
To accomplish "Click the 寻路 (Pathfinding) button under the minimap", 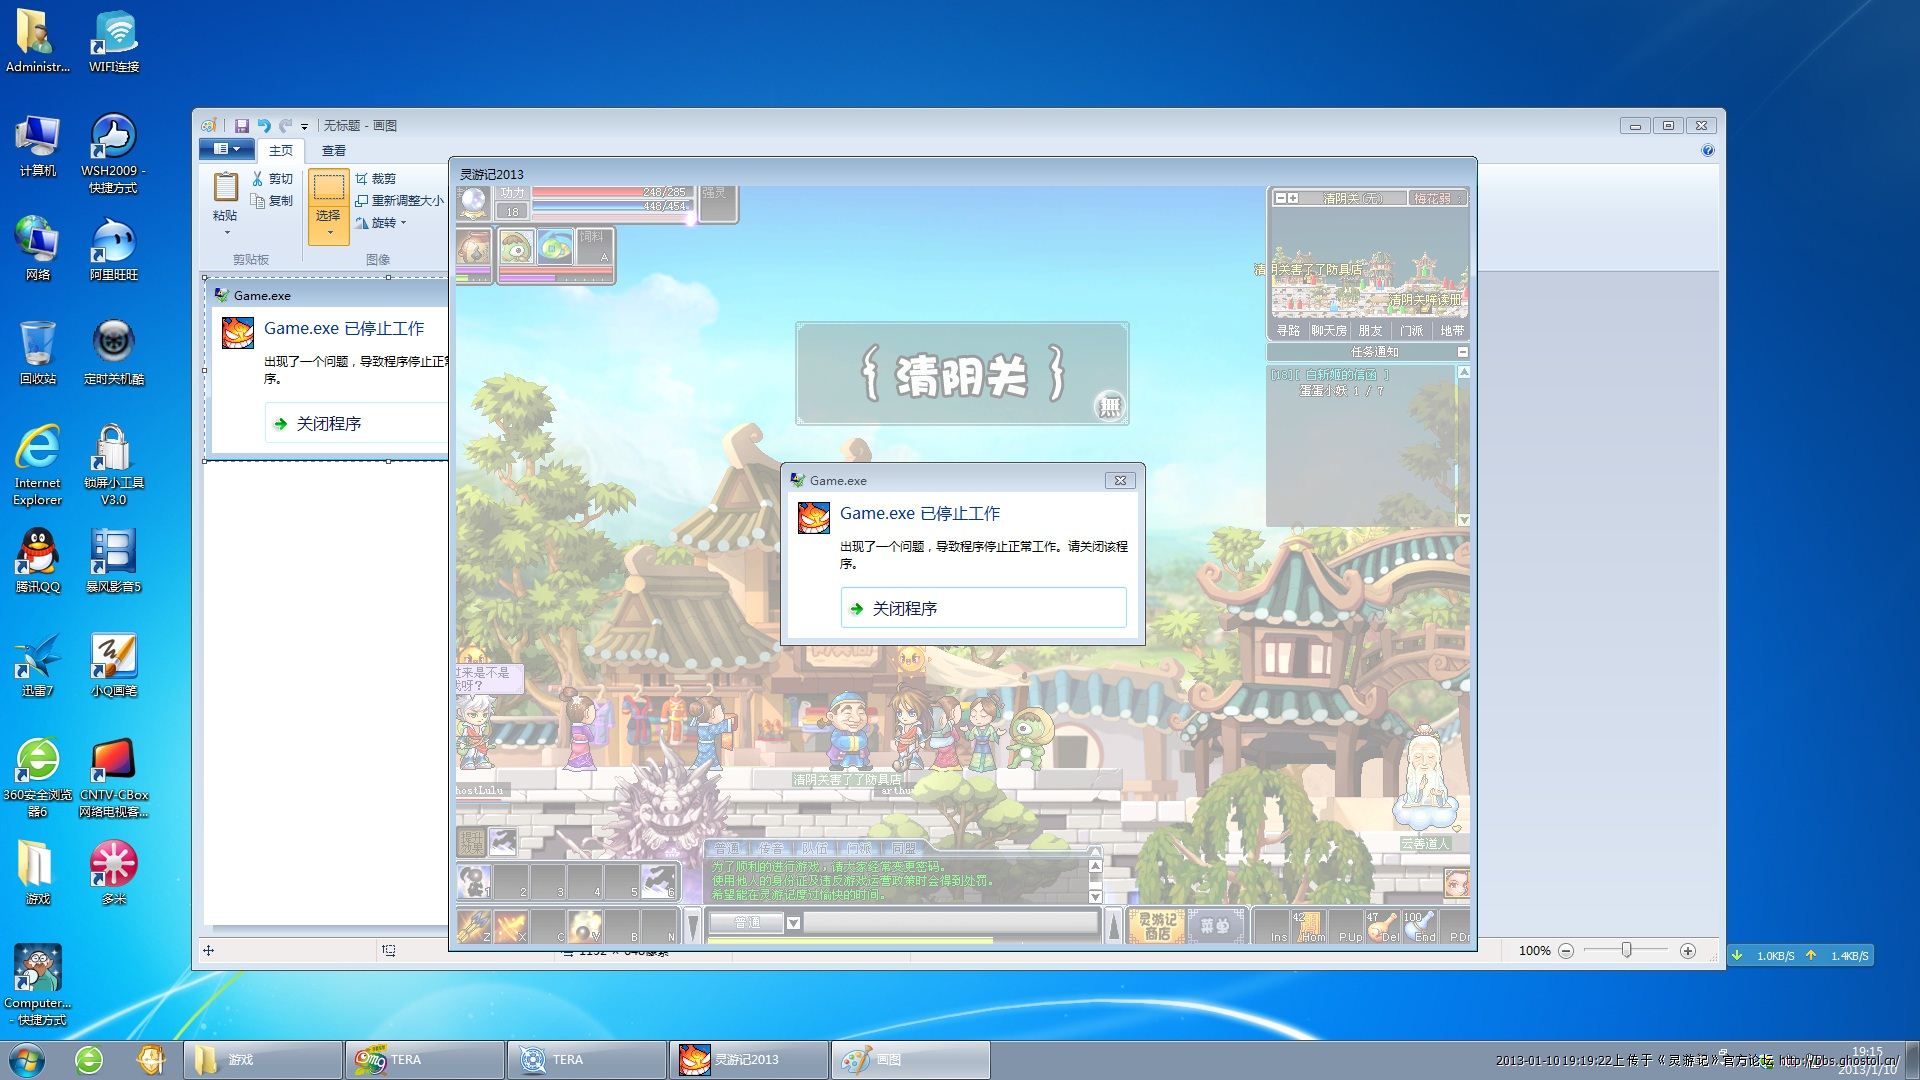I will 1288,331.
